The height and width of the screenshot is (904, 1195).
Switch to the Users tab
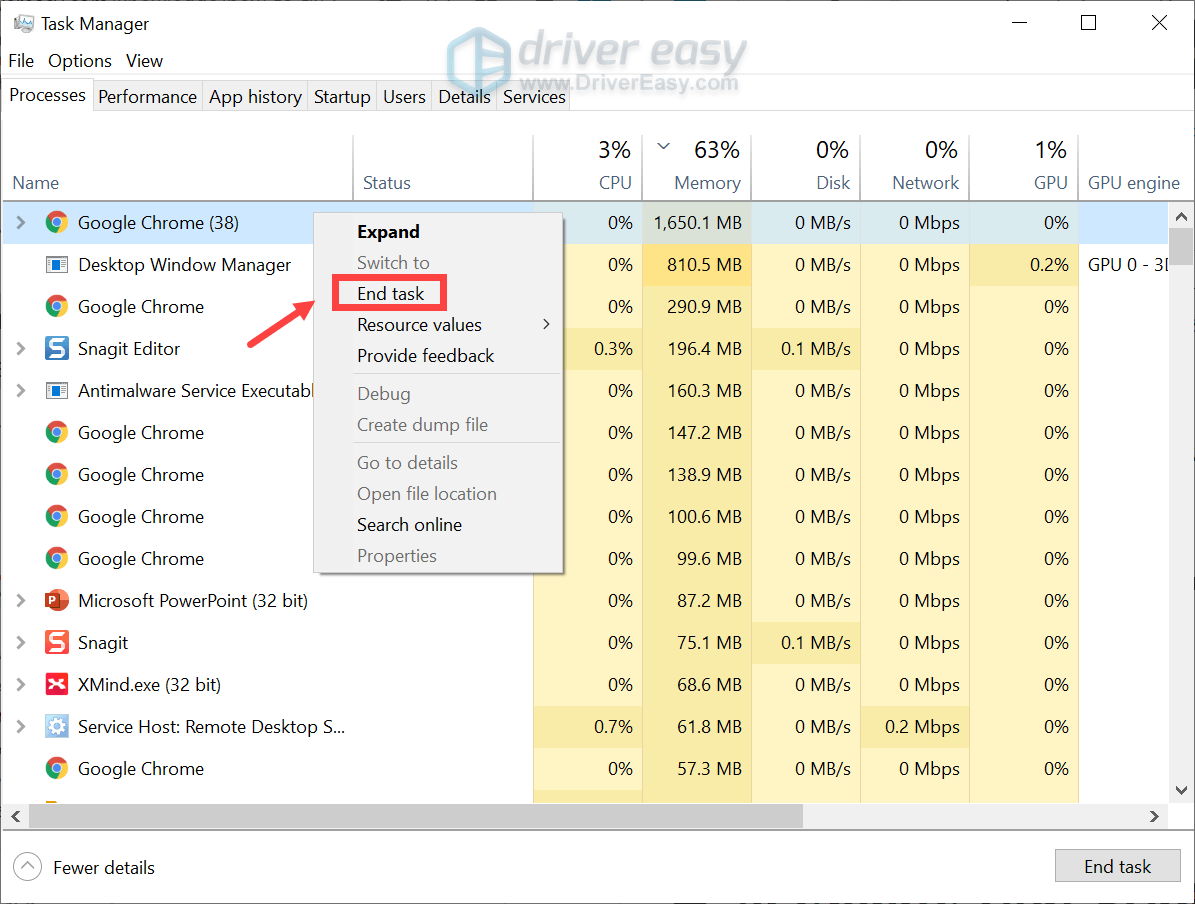click(x=404, y=97)
